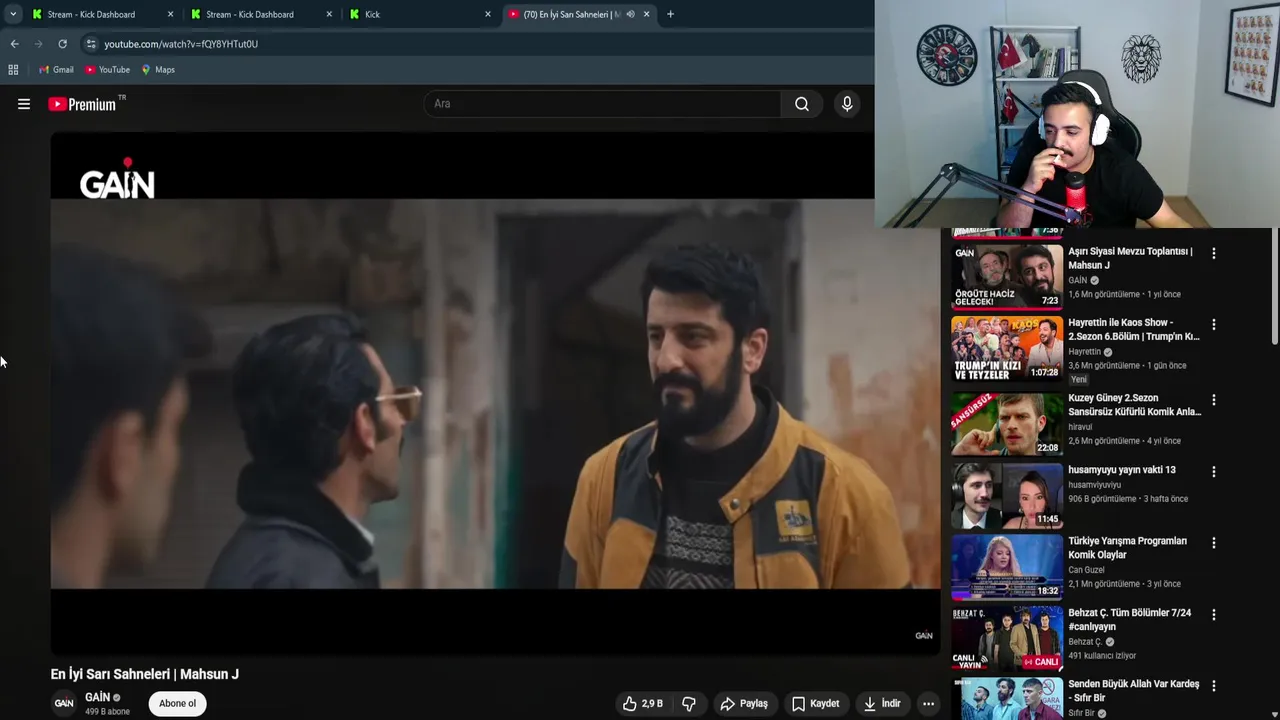Open hiravul channel name
Image resolution: width=1280 pixels, height=720 pixels.
(x=1080, y=427)
